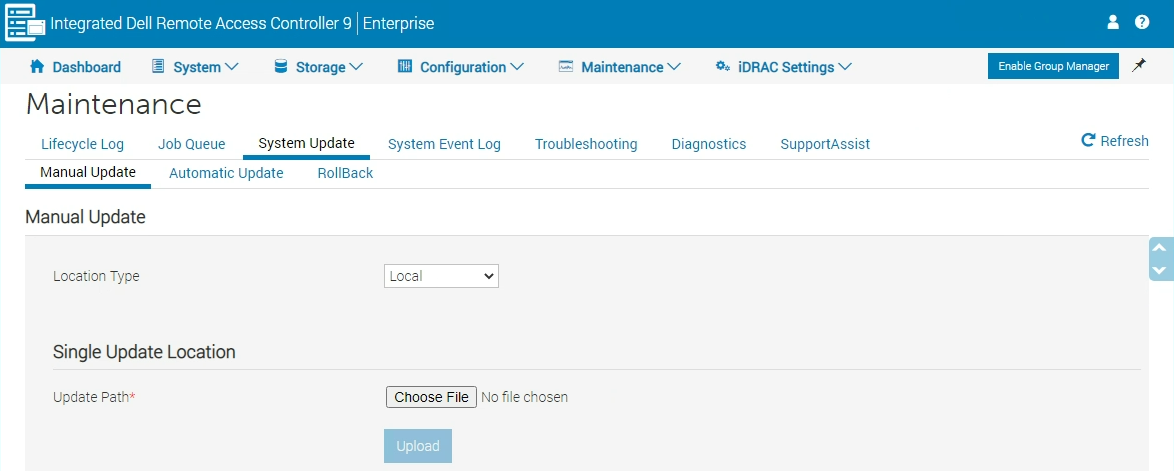Select the Automatic Update tab
The height and width of the screenshot is (471, 1174).
[226, 173]
